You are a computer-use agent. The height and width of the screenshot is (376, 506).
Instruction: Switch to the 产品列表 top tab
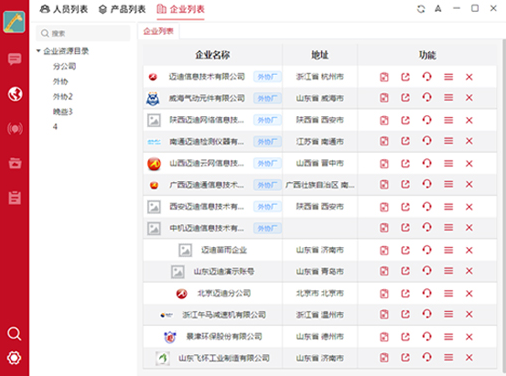(122, 9)
